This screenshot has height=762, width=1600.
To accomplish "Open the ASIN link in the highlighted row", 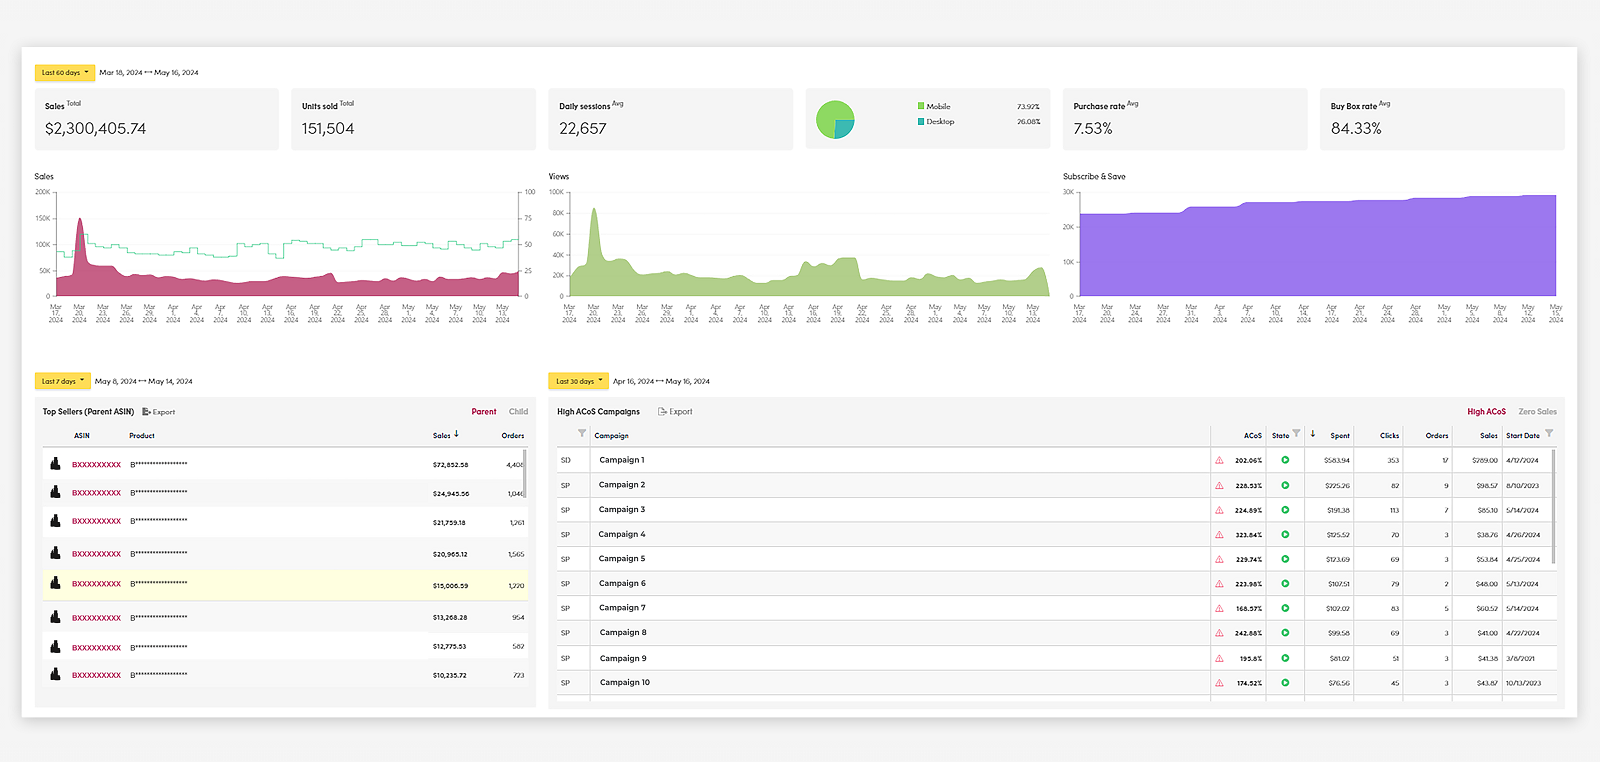I will [x=96, y=584].
